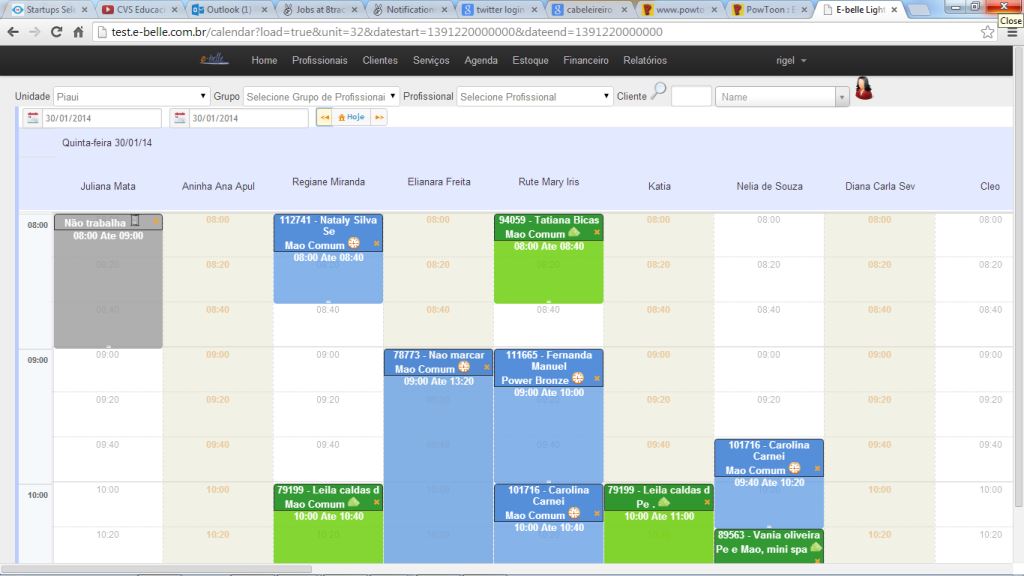Click the Cliente magnifying glass search icon
Image resolution: width=1024 pixels, height=576 pixels.
[658, 92]
